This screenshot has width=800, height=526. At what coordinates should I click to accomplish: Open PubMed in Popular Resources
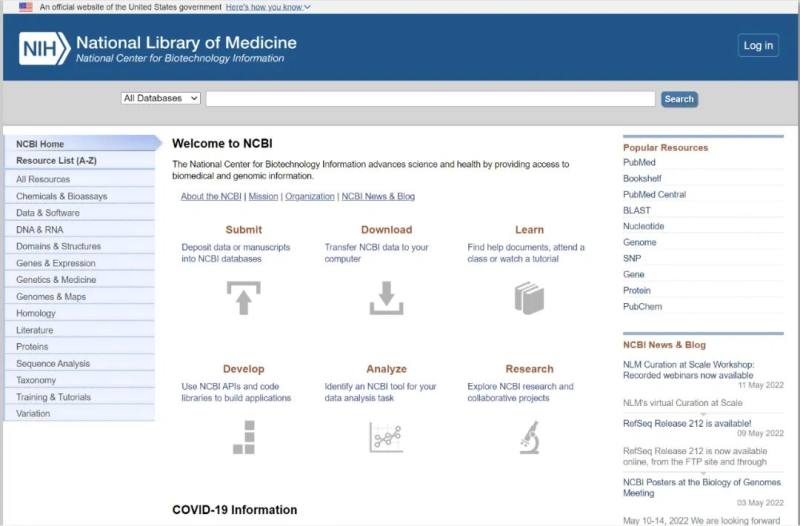[639, 162]
